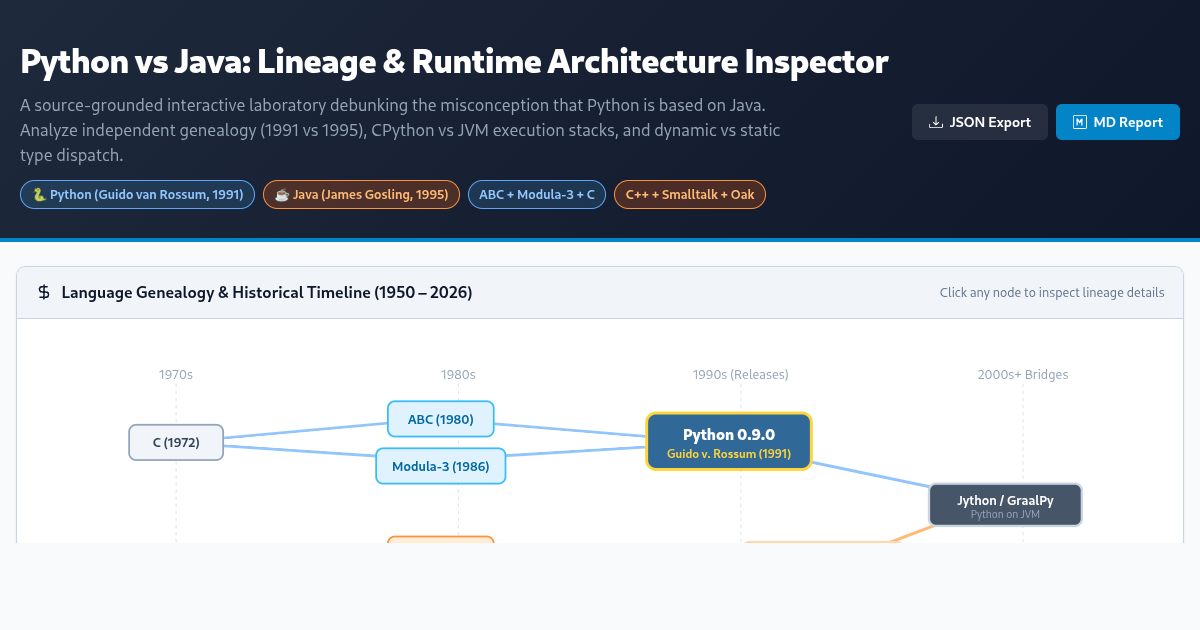Click the 1980s timeline label

tap(458, 375)
